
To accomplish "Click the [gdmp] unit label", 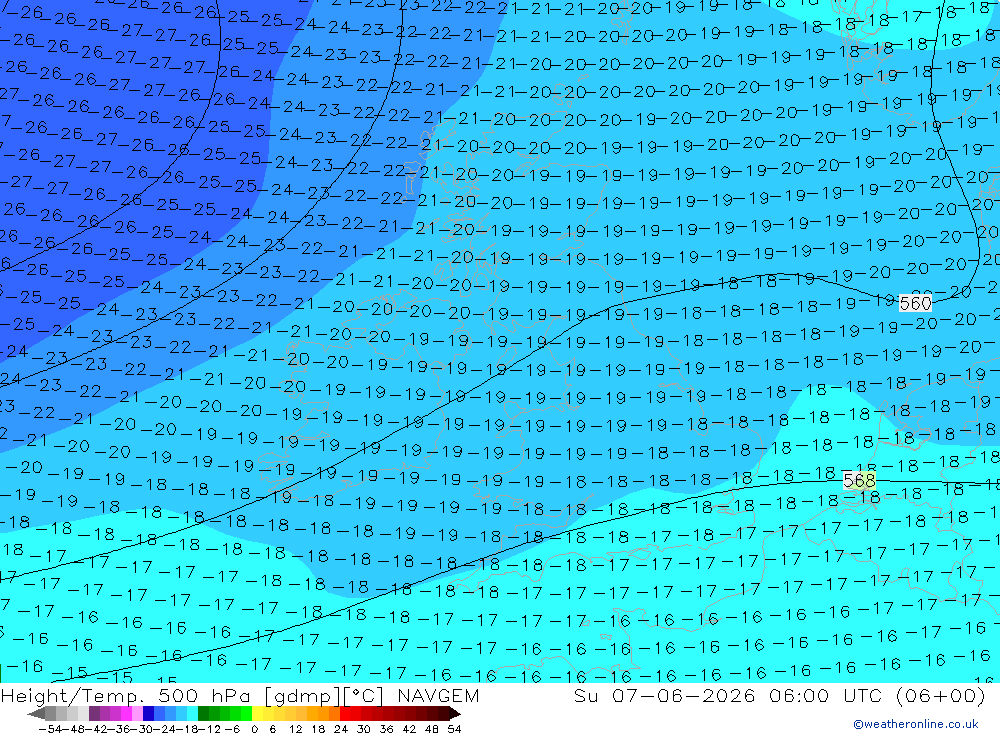I will [302, 696].
